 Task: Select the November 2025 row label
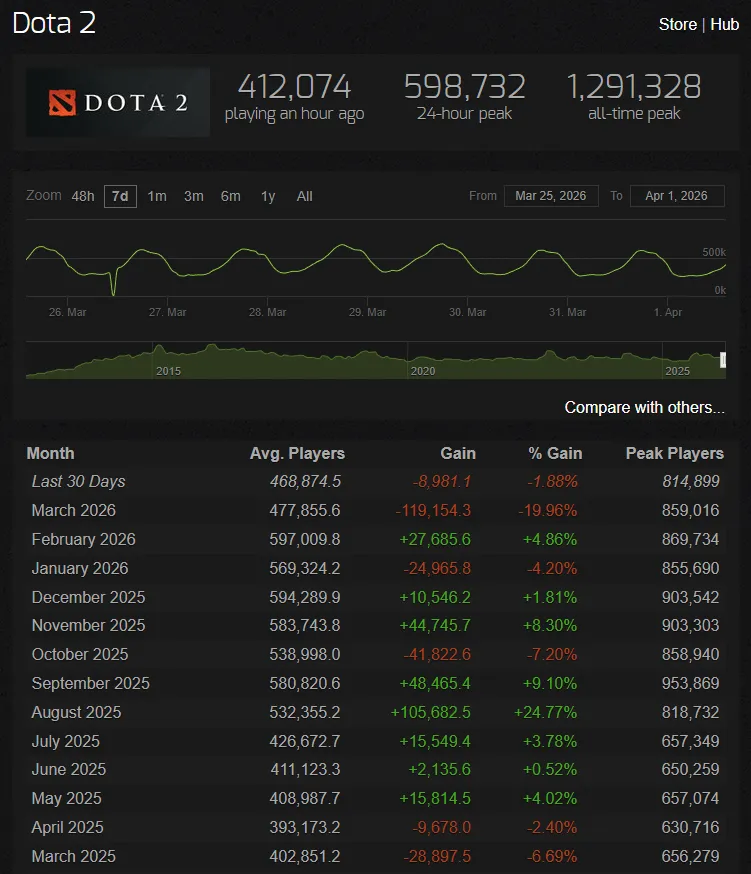point(88,625)
